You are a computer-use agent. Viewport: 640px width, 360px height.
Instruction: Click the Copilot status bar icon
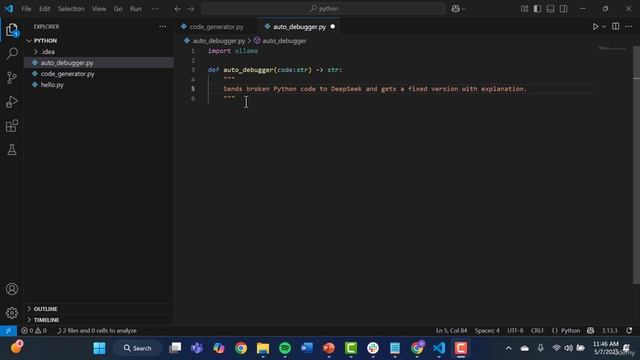point(590,331)
